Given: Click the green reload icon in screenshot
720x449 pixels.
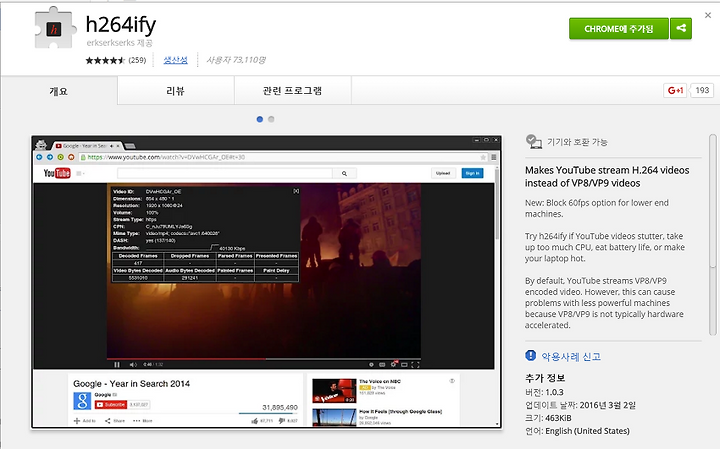Looking at the screenshot, I should pos(60,157).
